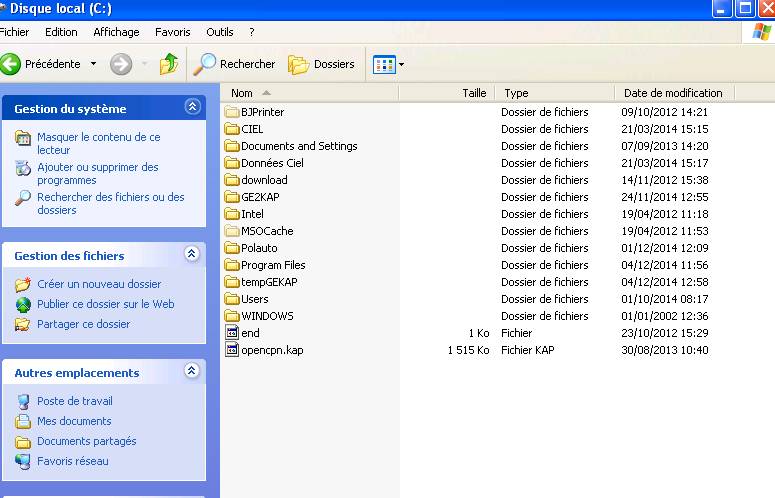The height and width of the screenshot is (498, 775).
Task: Collapse the Autres emplacements panel
Action: [x=192, y=371]
